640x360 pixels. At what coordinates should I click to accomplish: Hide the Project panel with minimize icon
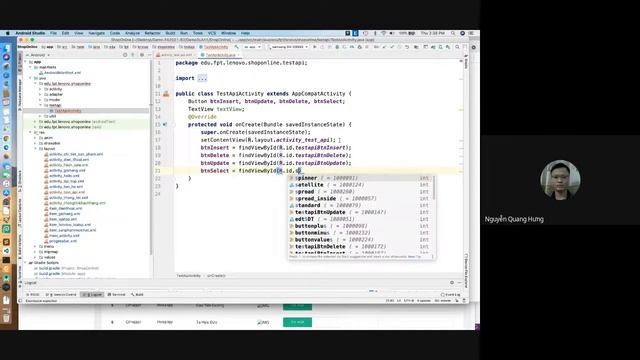[x=149, y=55]
